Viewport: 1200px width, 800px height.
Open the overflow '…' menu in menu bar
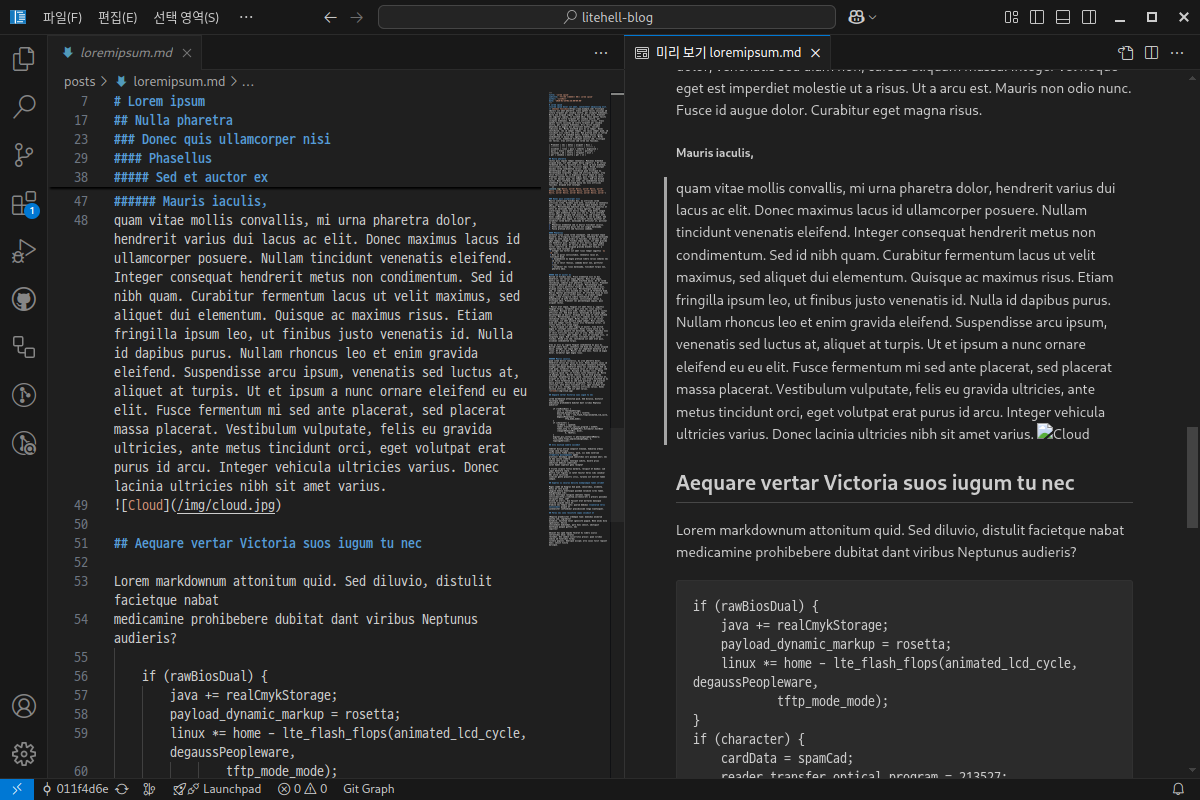click(x=246, y=17)
